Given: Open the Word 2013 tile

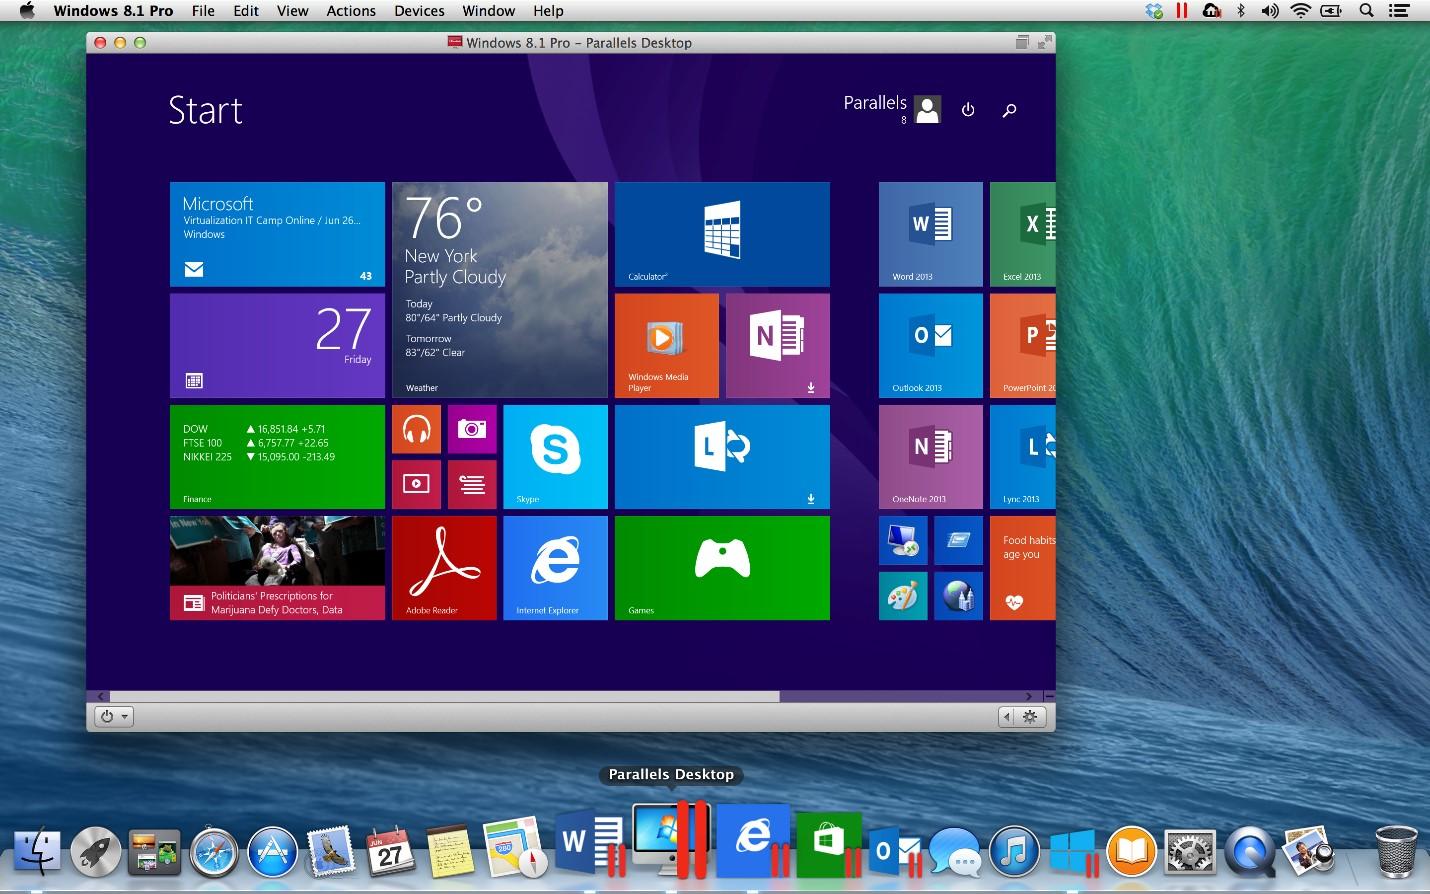Looking at the screenshot, I should 930,234.
